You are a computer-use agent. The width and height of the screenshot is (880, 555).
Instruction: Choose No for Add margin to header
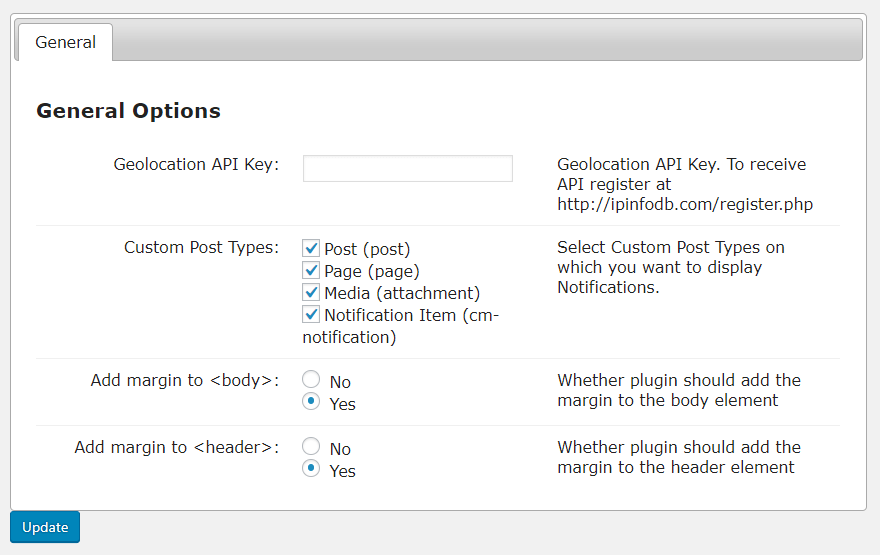pos(311,447)
